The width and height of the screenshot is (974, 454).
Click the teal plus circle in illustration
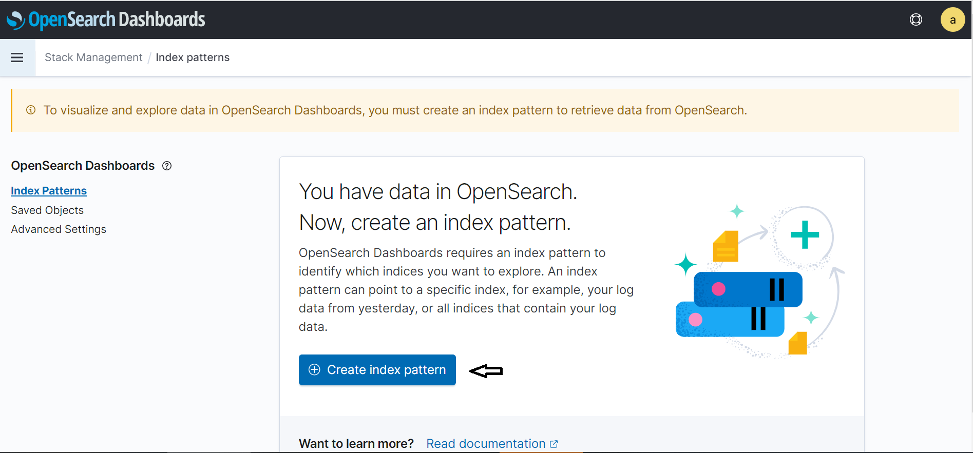(x=804, y=235)
